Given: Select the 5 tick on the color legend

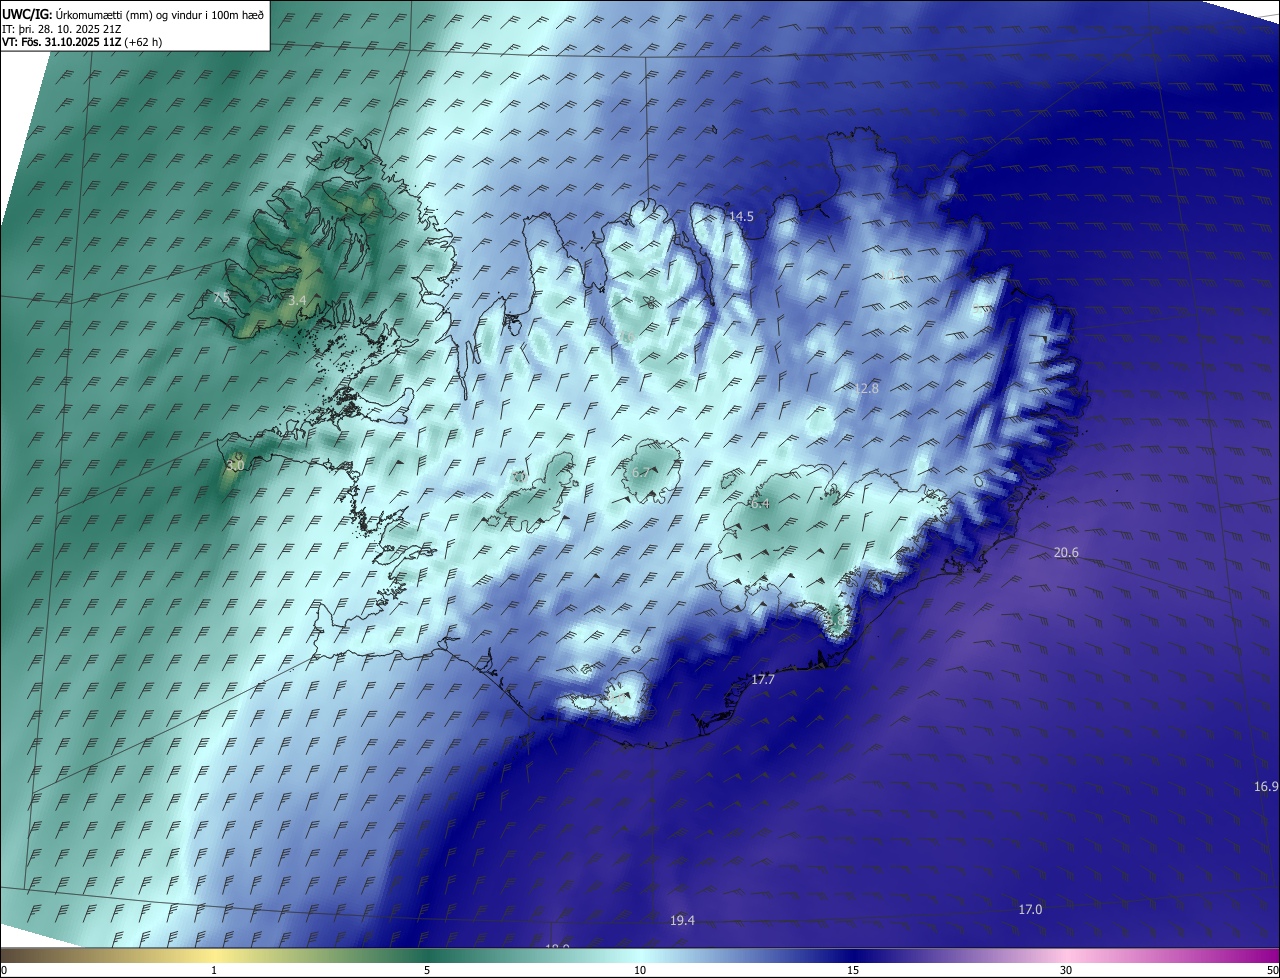Looking at the screenshot, I should [427, 970].
